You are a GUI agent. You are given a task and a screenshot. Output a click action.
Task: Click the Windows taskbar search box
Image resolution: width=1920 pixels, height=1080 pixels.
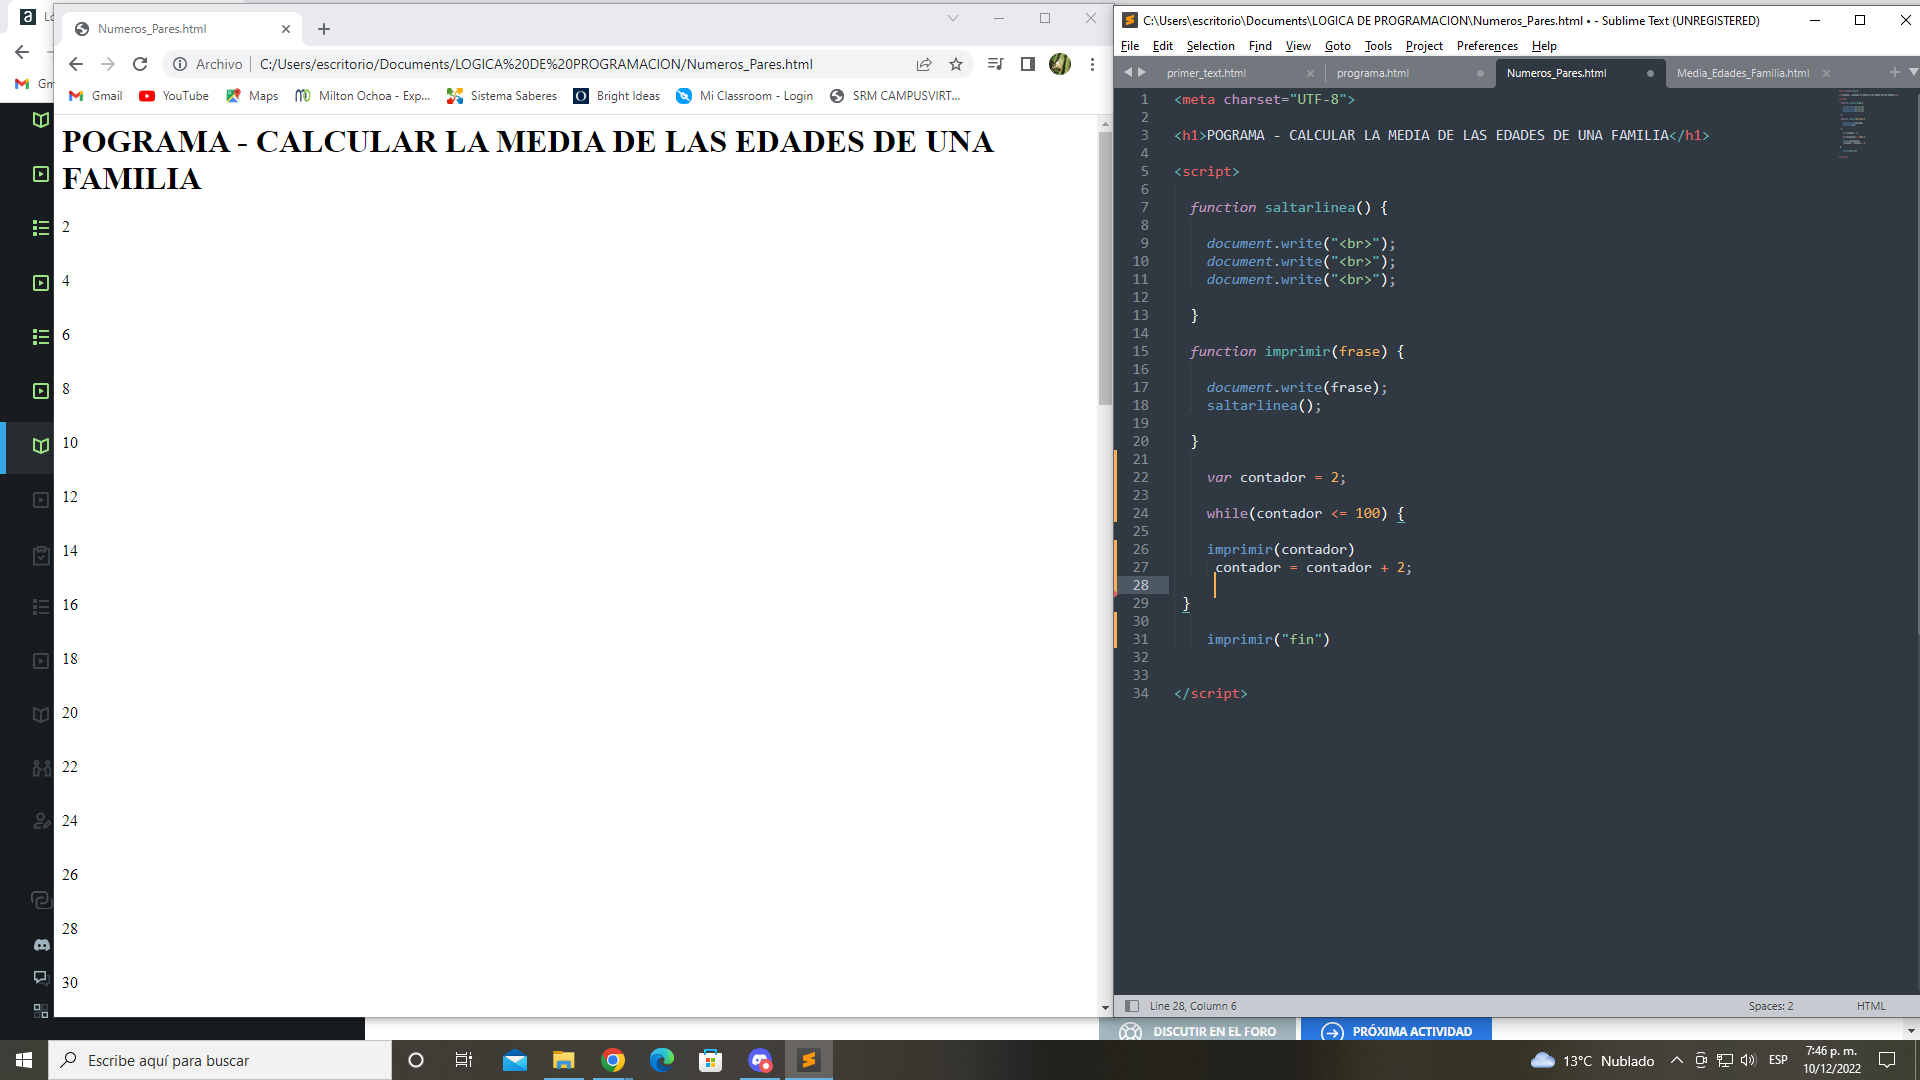(x=220, y=1060)
